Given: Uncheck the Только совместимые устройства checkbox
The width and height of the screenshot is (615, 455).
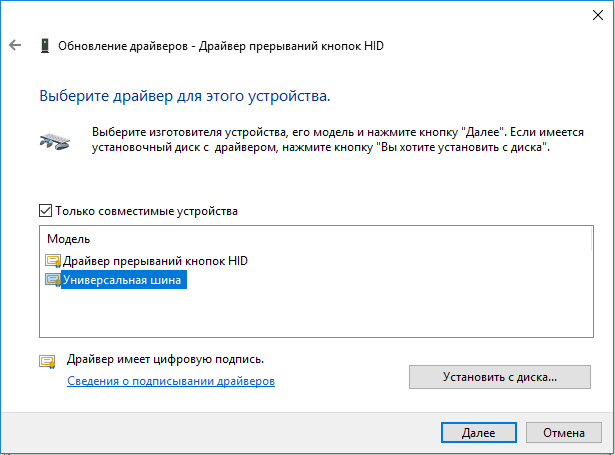Looking at the screenshot, I should [x=45, y=211].
